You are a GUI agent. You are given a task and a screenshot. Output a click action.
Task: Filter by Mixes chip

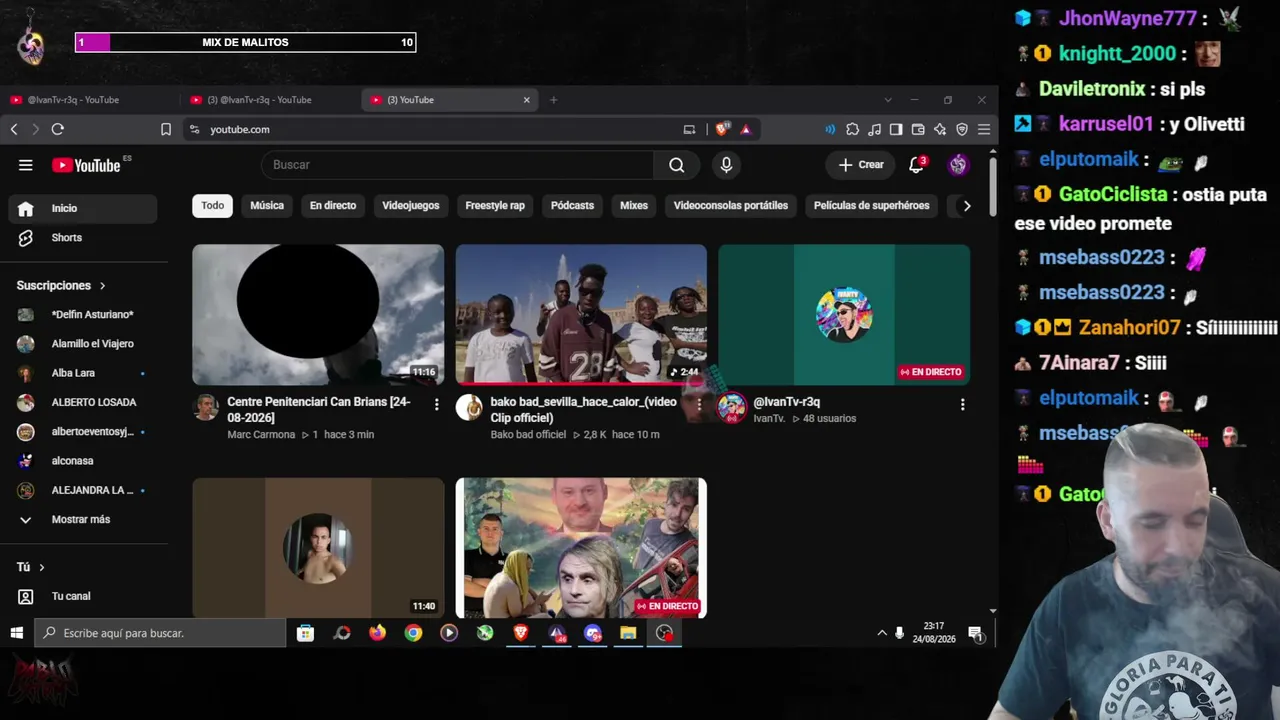coord(634,206)
